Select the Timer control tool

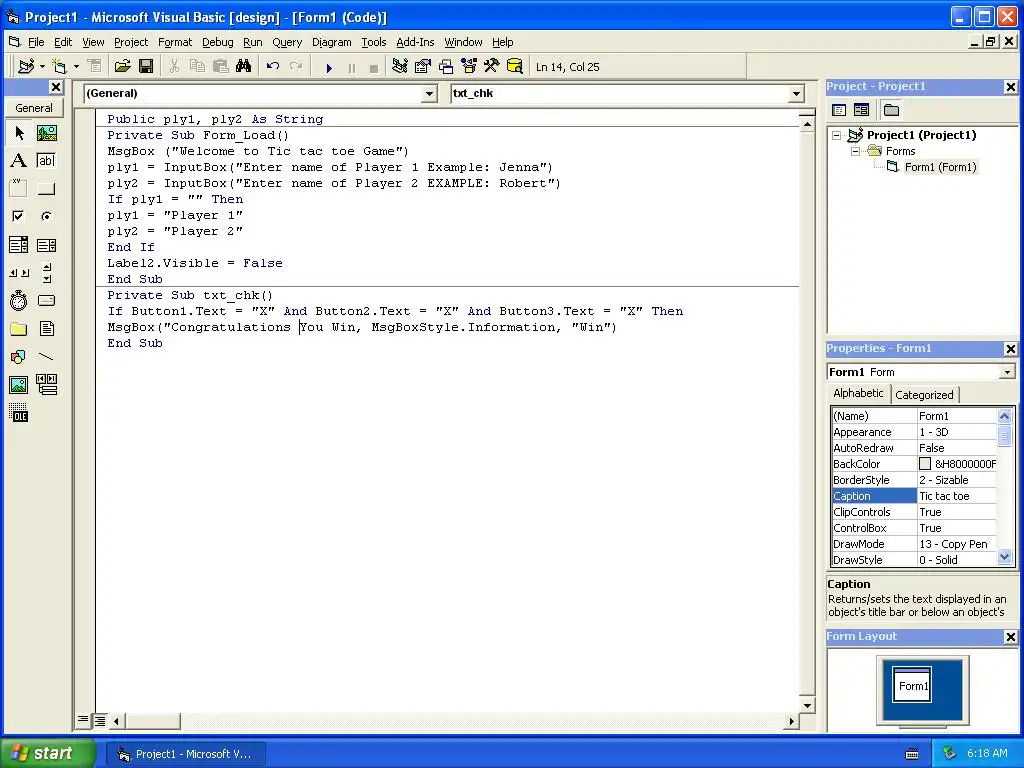19,300
